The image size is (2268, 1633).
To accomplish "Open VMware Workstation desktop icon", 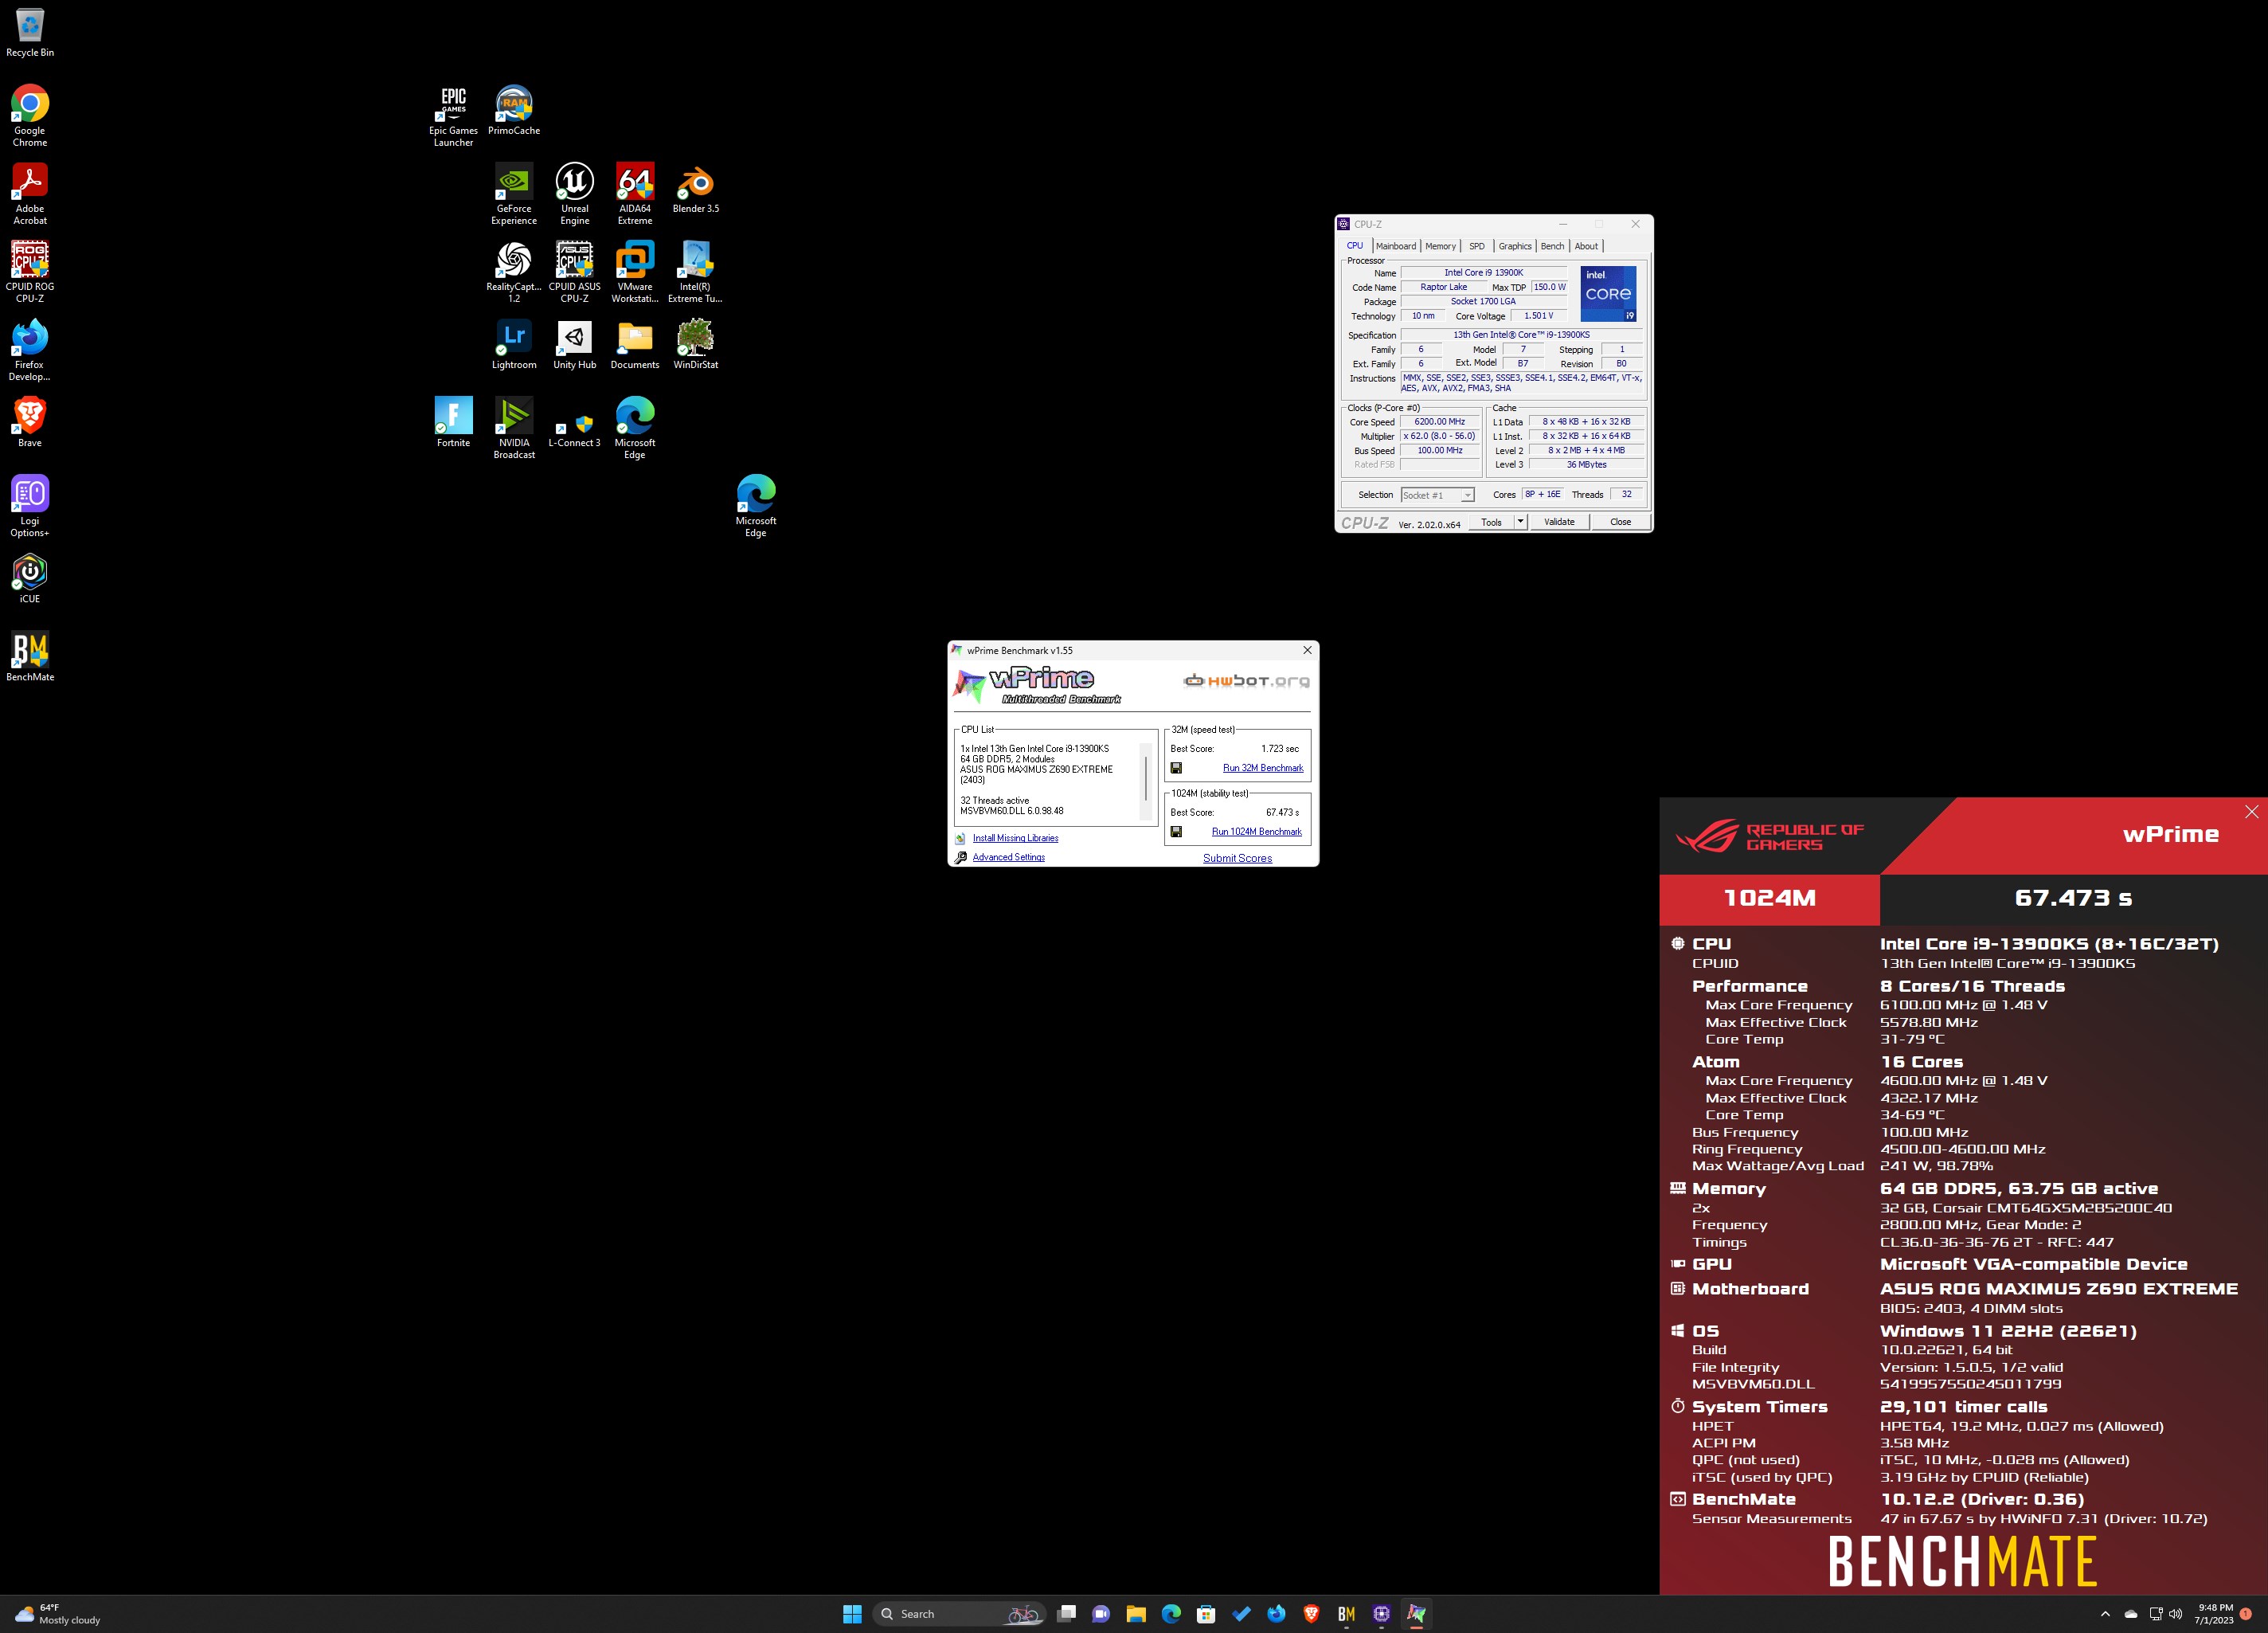I will pyautogui.click(x=635, y=272).
